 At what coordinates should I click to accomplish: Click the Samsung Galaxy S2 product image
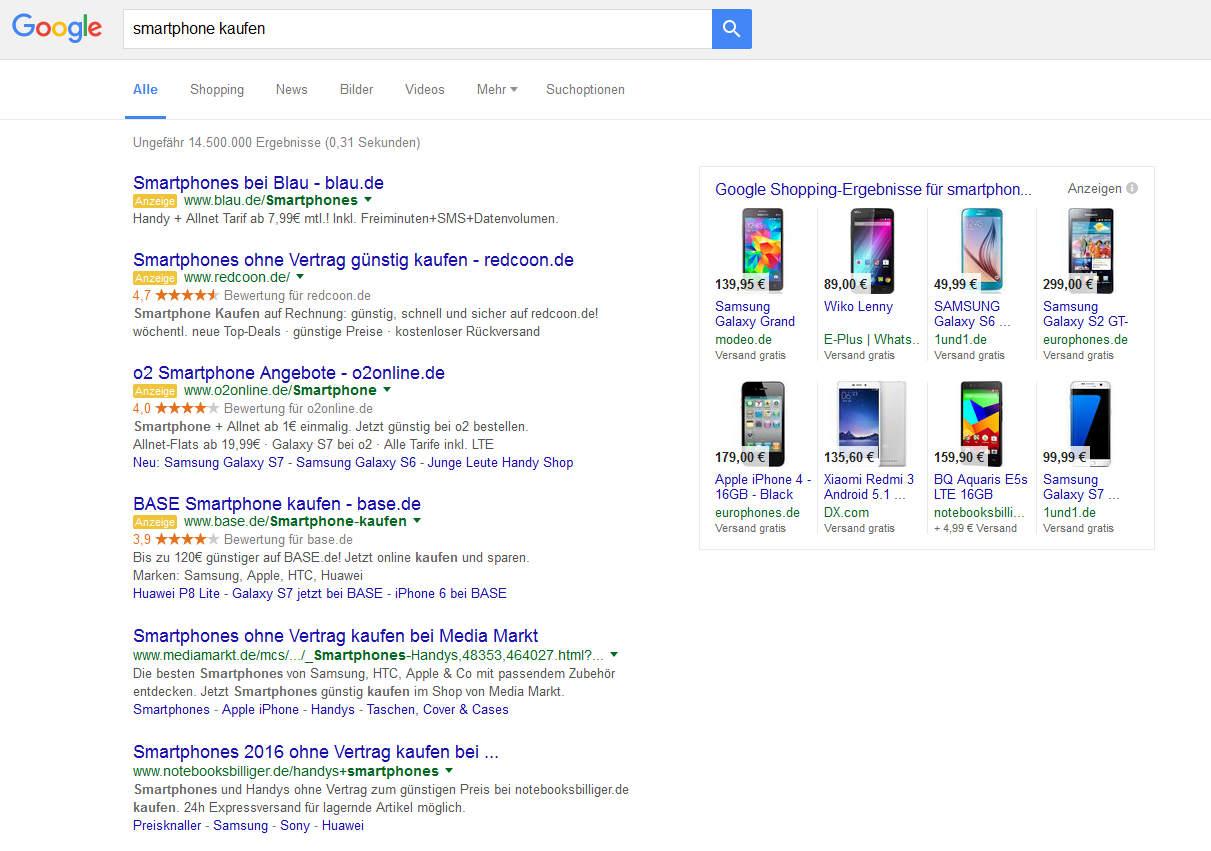(1091, 250)
